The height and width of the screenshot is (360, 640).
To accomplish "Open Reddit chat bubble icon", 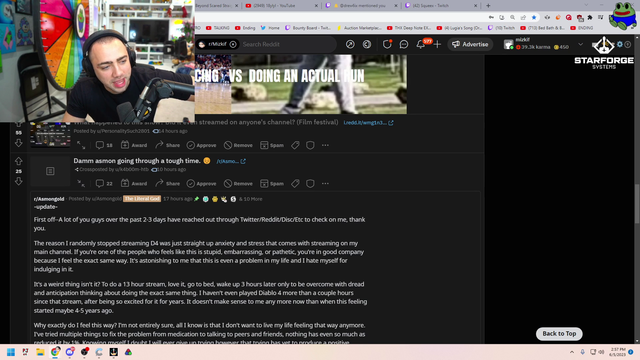I will 404,44.
